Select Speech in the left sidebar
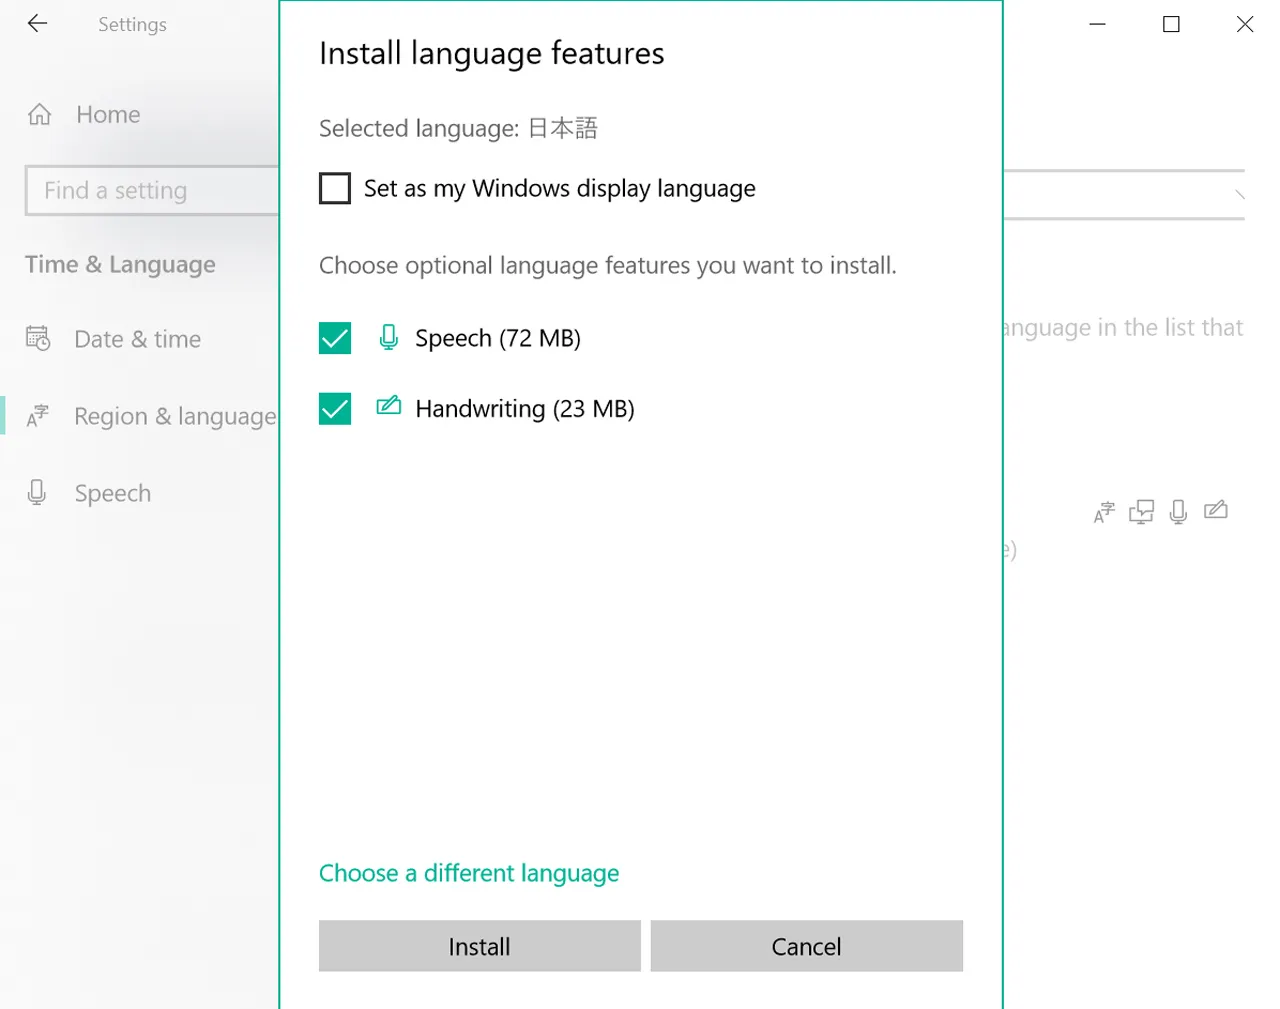This screenshot has height=1009, width=1280. click(x=112, y=492)
